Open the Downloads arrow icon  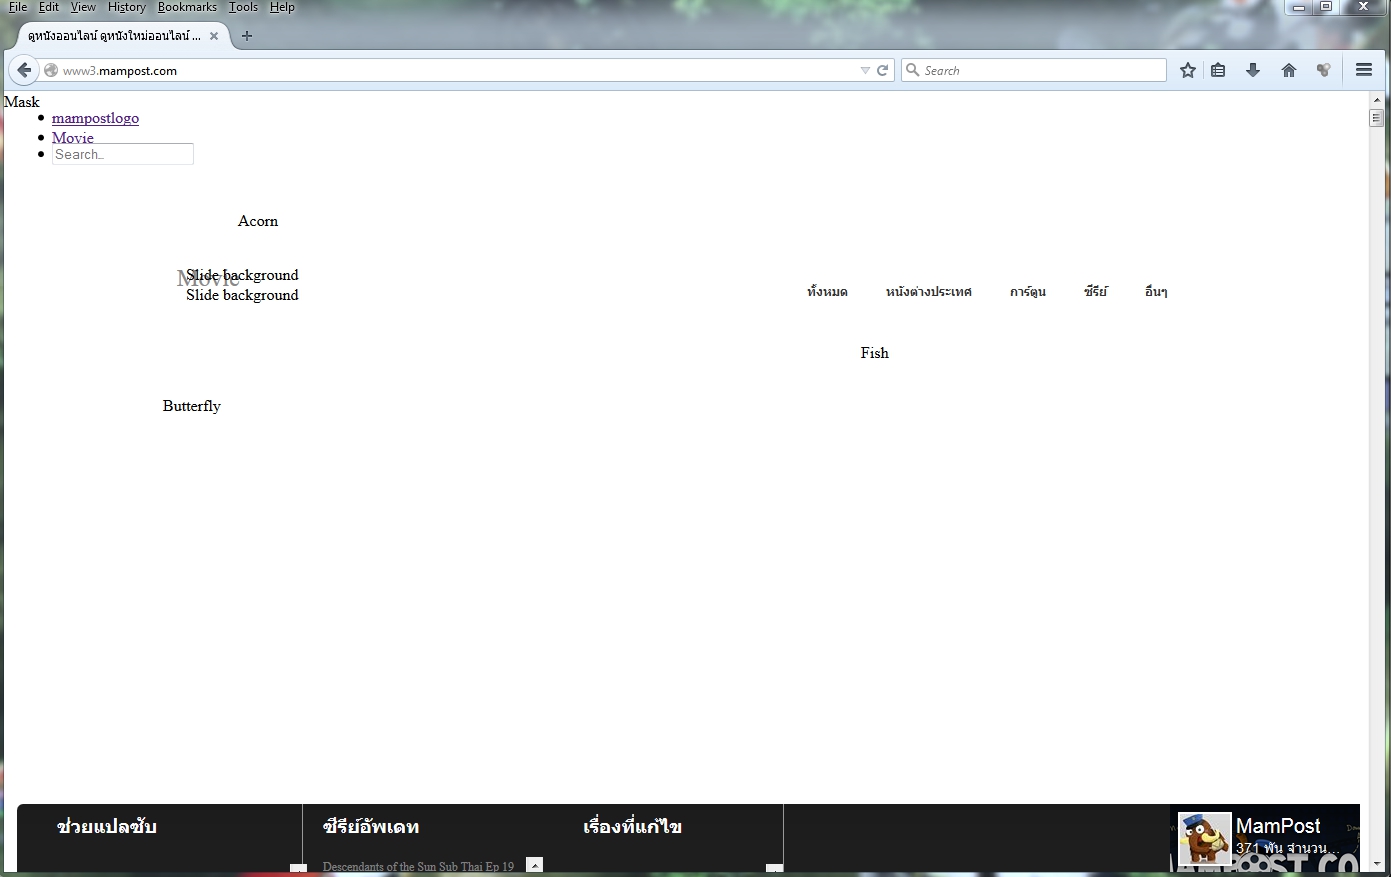click(1253, 70)
